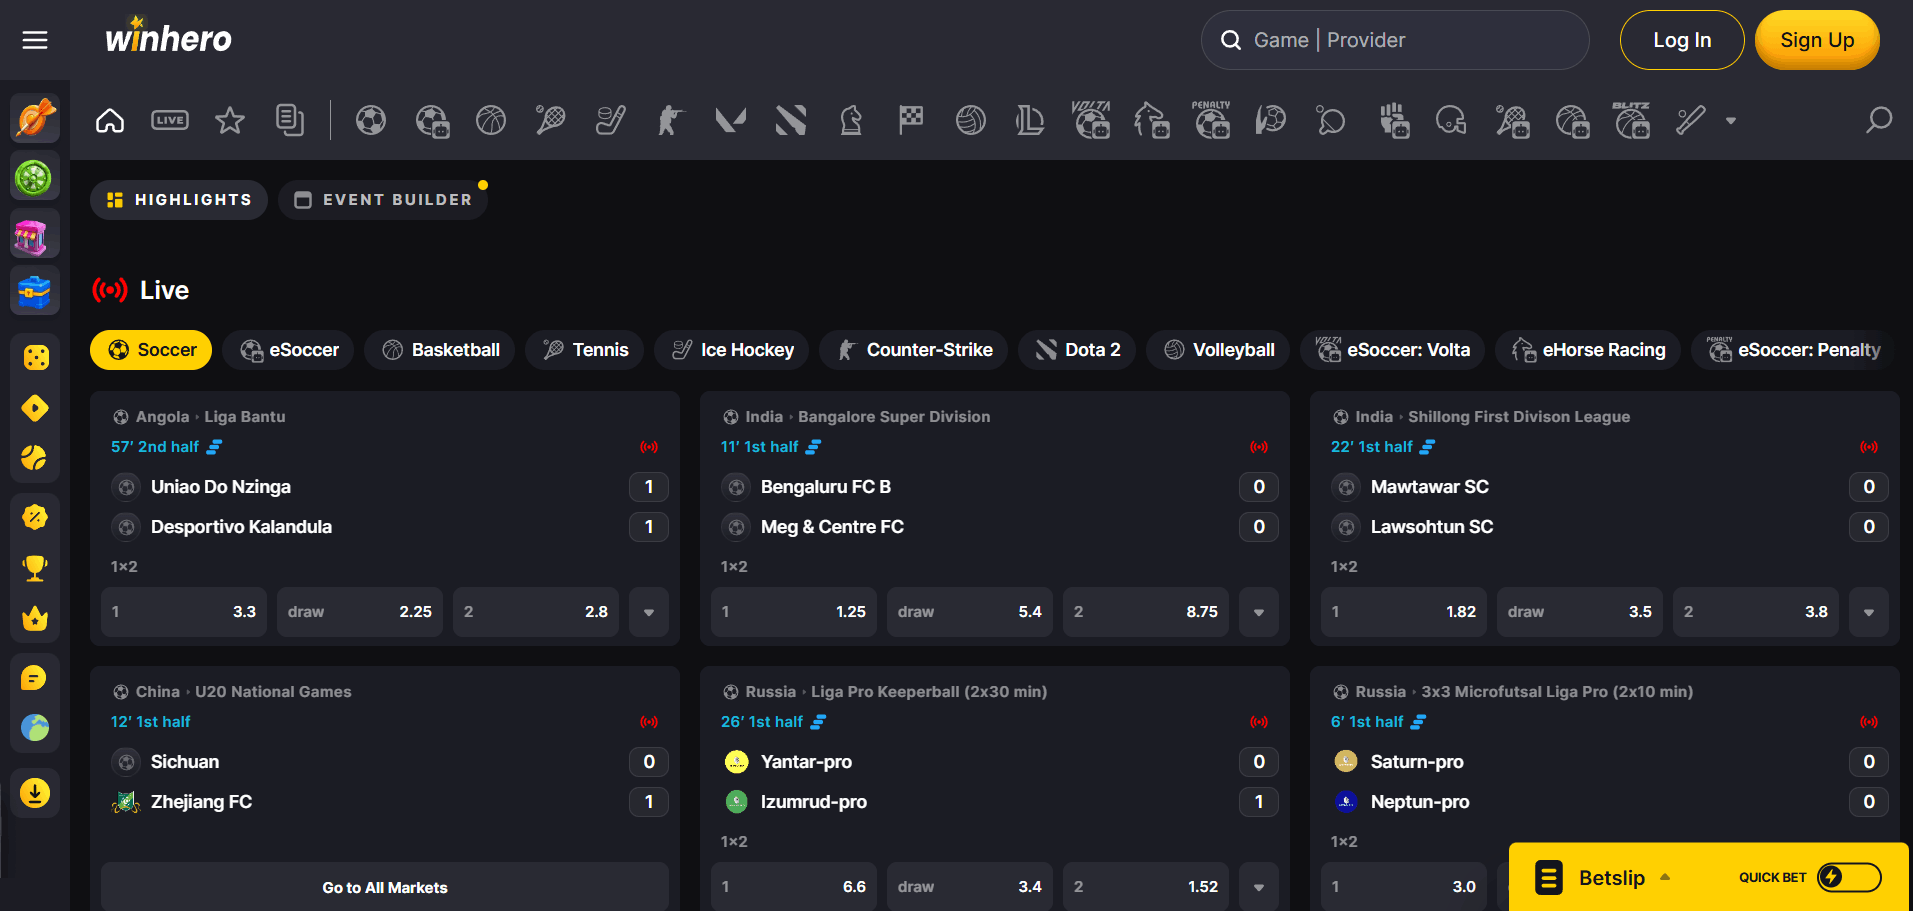This screenshot has width=1913, height=911.
Task: Click Go to All Markets for Sichuan match
Action: point(385,887)
